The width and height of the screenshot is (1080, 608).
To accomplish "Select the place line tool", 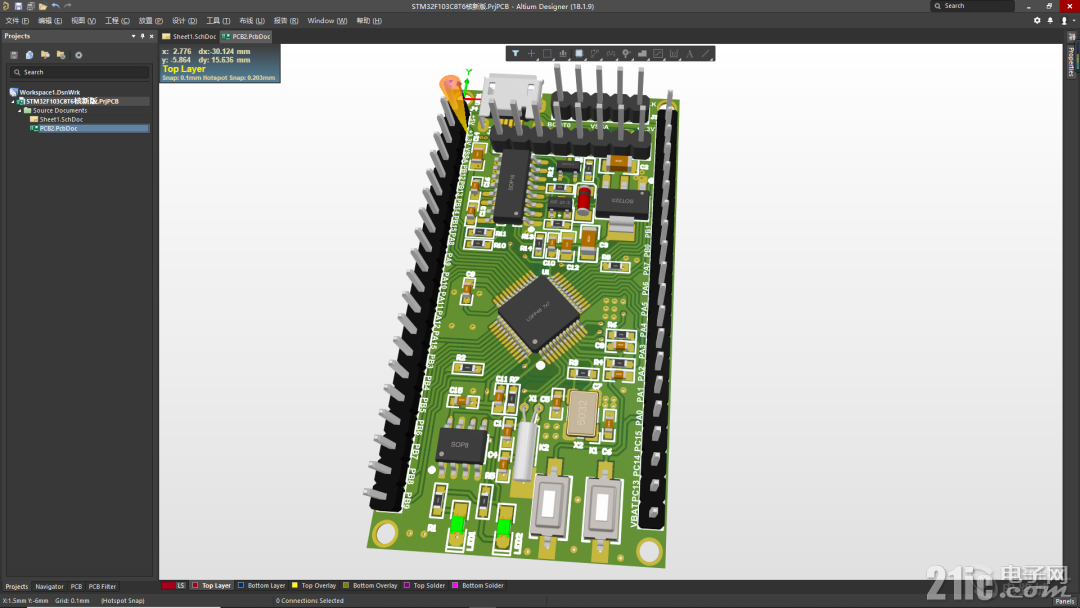I will coord(705,53).
